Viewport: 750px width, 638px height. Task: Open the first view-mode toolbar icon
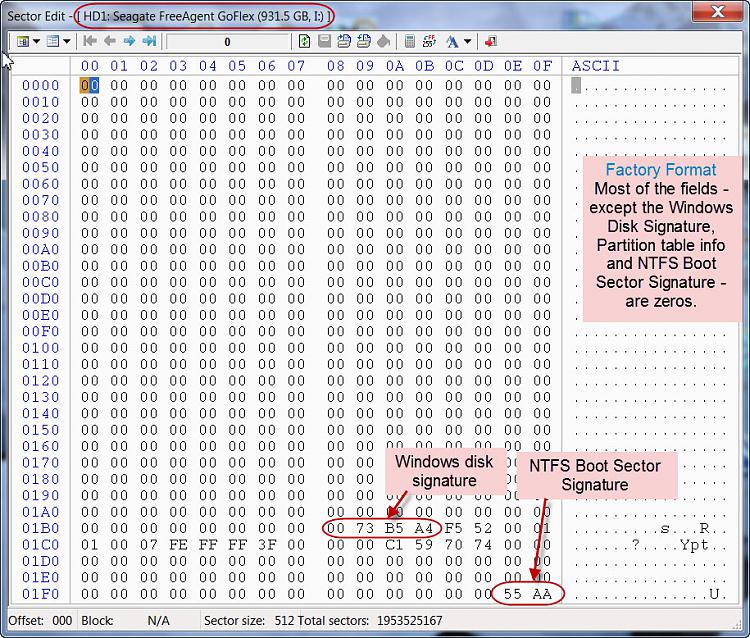point(22,42)
